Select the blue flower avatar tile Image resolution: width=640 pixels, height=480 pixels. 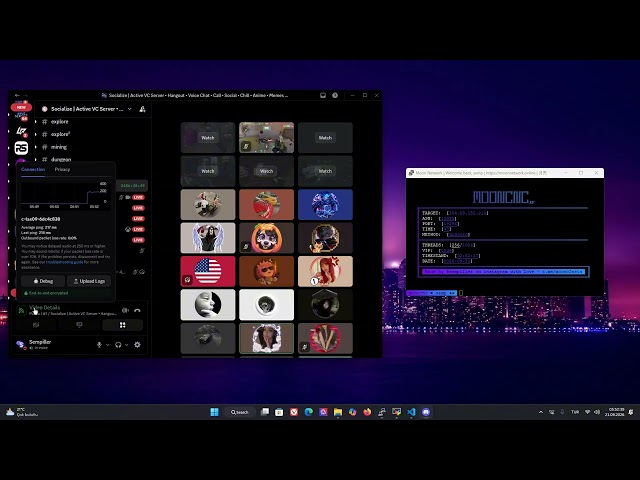[x=325, y=204]
